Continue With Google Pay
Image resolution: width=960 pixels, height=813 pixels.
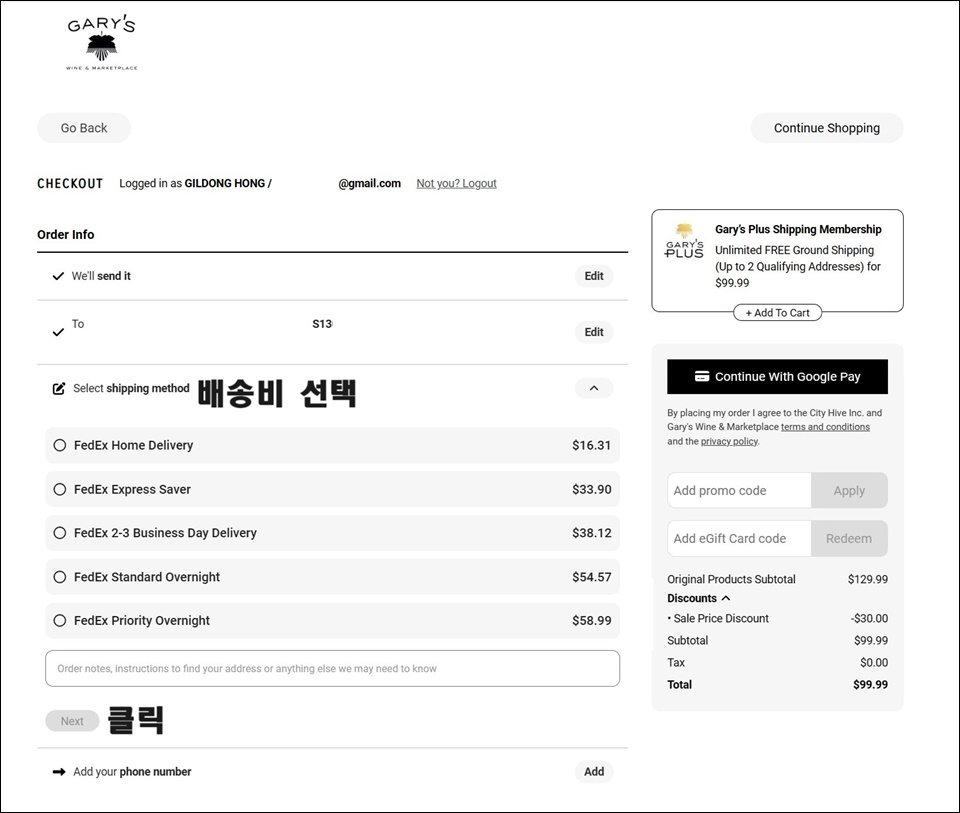coord(778,377)
